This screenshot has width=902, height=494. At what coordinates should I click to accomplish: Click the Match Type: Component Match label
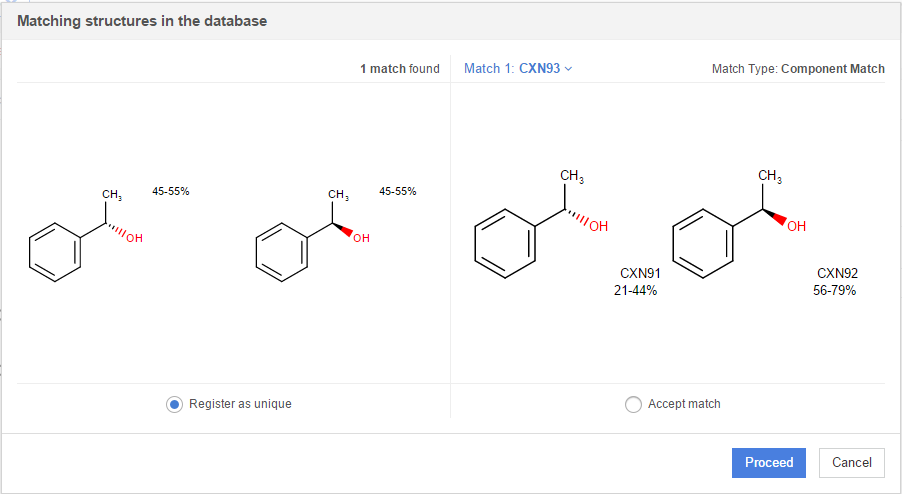click(x=797, y=69)
